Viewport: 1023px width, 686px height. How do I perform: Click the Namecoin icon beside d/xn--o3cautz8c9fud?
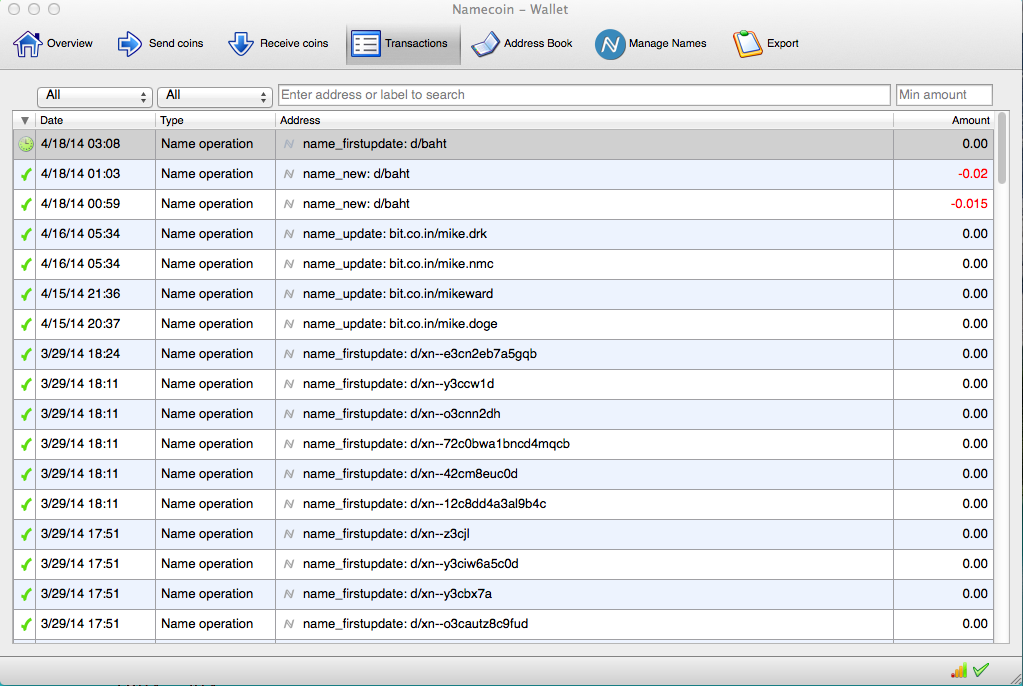pyautogui.click(x=289, y=625)
